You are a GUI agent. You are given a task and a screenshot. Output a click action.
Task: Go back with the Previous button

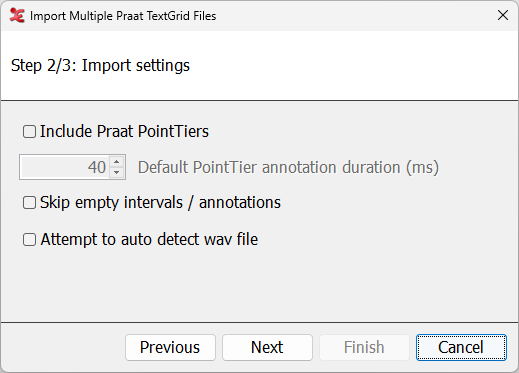coord(170,347)
